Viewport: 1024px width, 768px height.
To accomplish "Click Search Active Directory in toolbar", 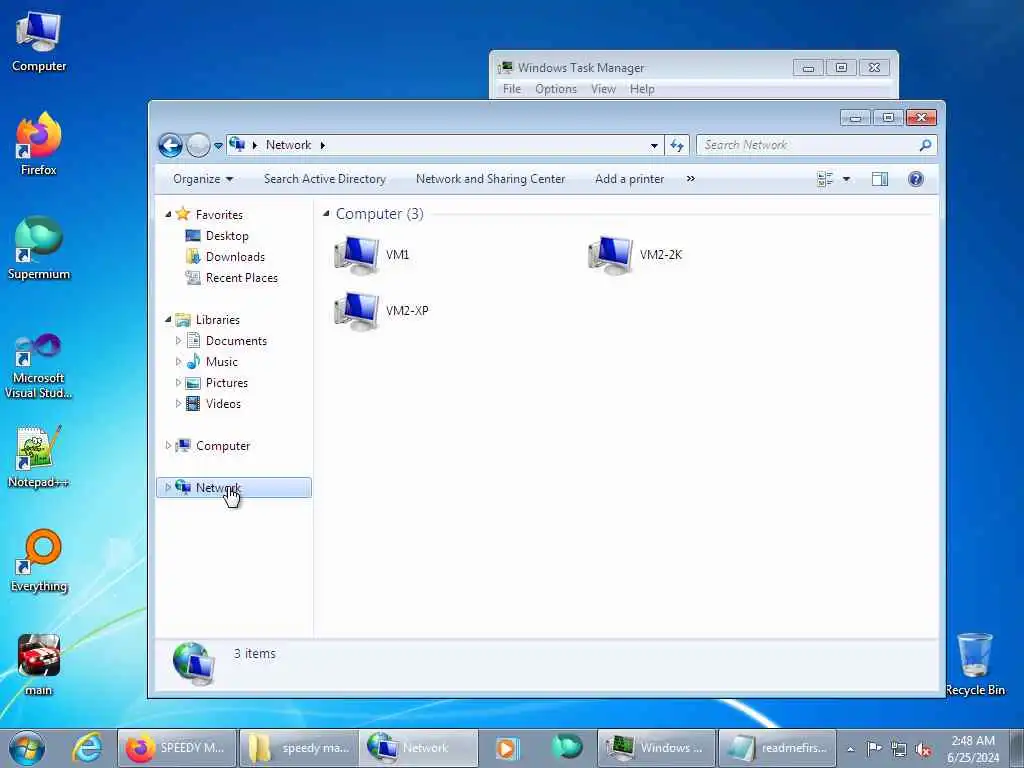I will click(325, 179).
